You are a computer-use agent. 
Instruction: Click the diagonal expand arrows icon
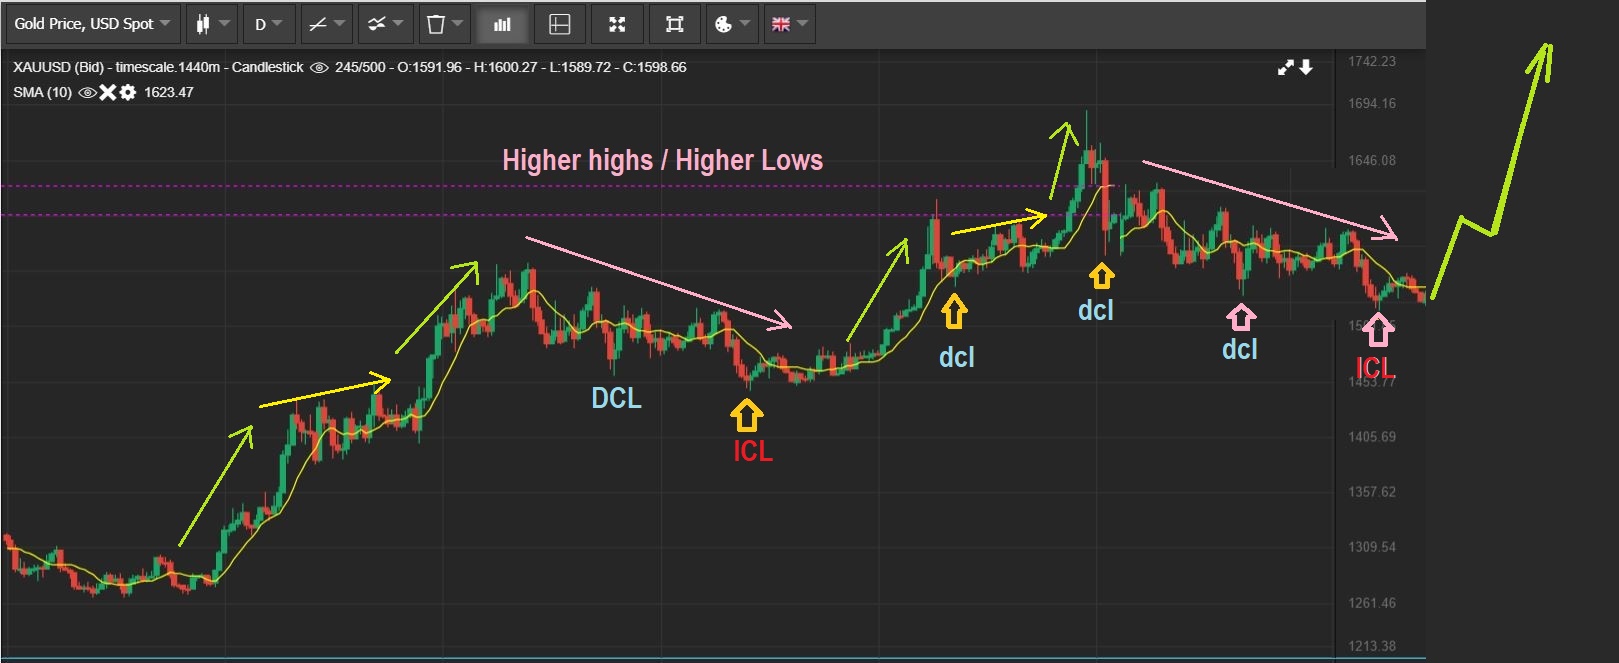[1286, 67]
